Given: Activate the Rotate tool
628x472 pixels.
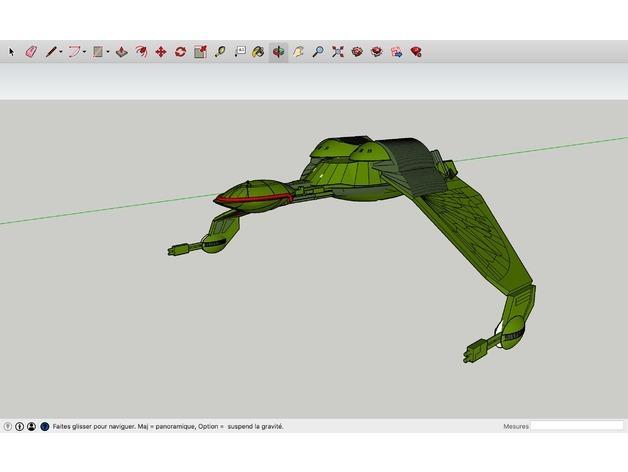Looking at the screenshot, I should click(181, 52).
